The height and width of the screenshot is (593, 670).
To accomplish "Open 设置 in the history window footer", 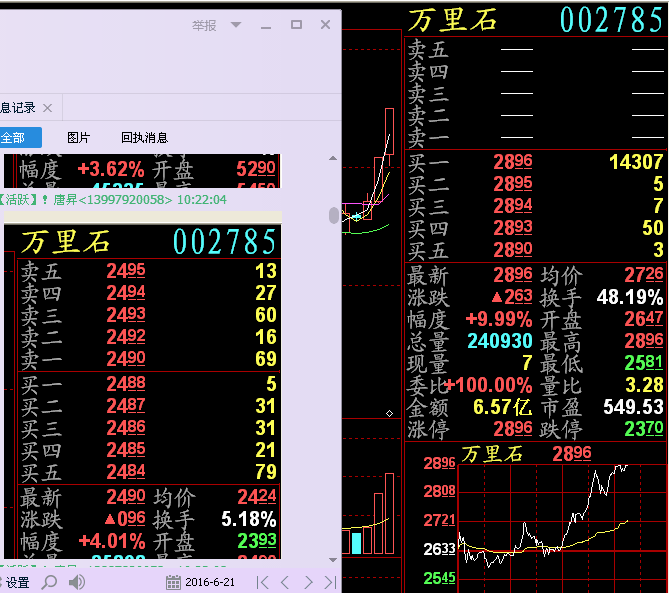I will (17, 582).
